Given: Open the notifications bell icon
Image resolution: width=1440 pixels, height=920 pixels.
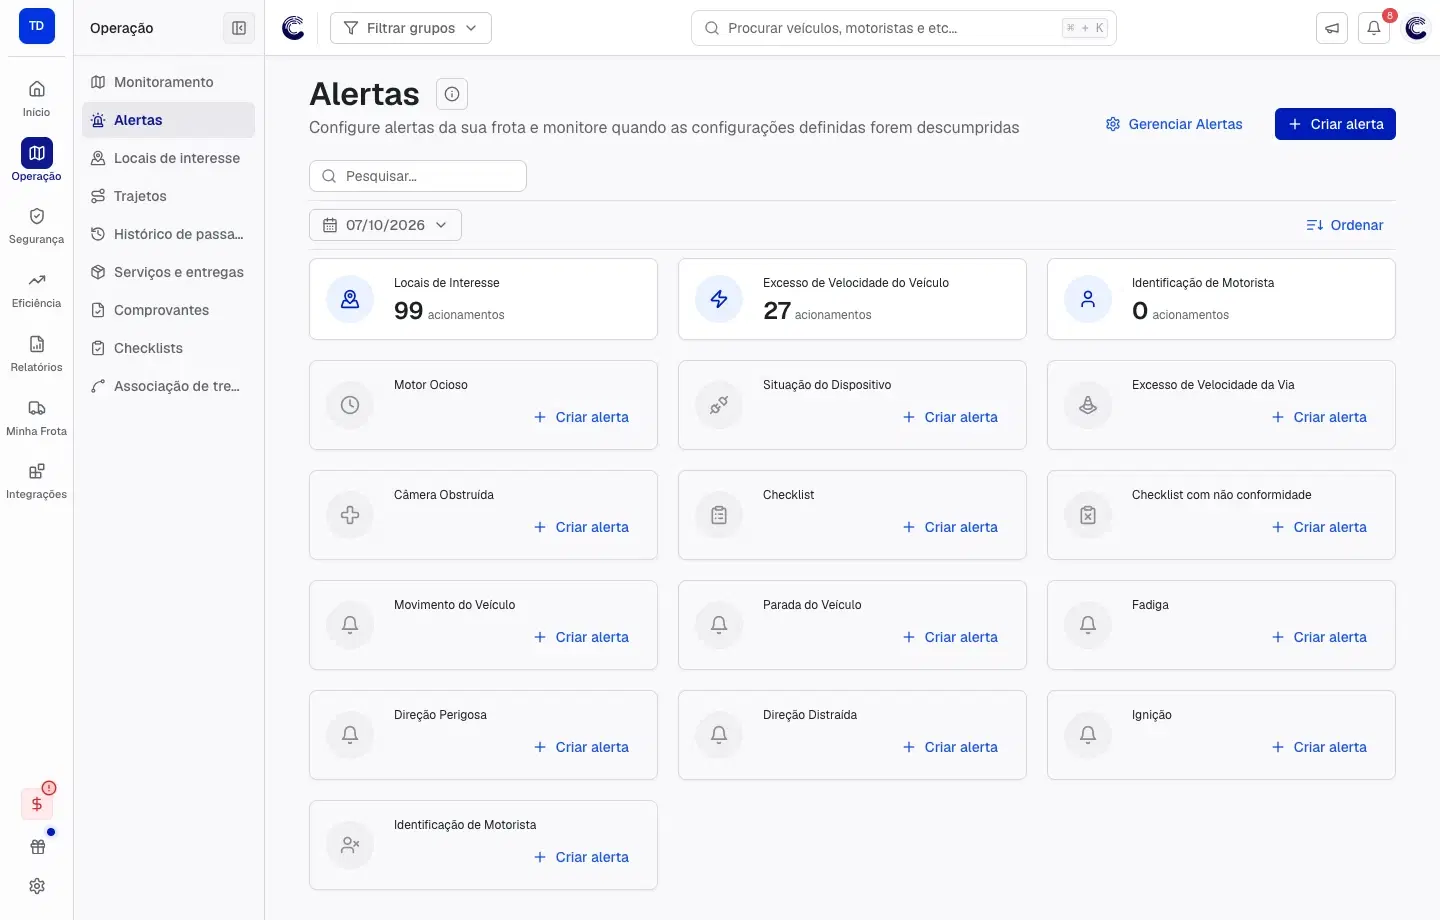Looking at the screenshot, I should point(1374,28).
